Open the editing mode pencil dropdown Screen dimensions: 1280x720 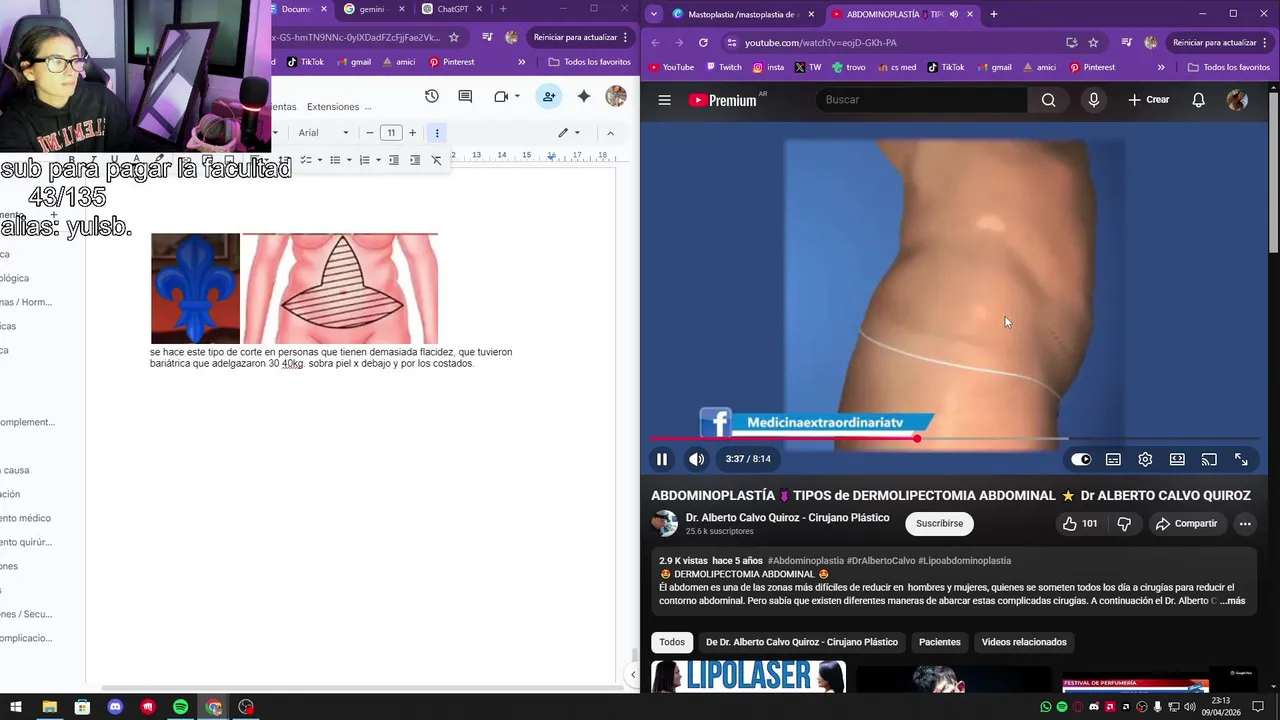(569, 133)
